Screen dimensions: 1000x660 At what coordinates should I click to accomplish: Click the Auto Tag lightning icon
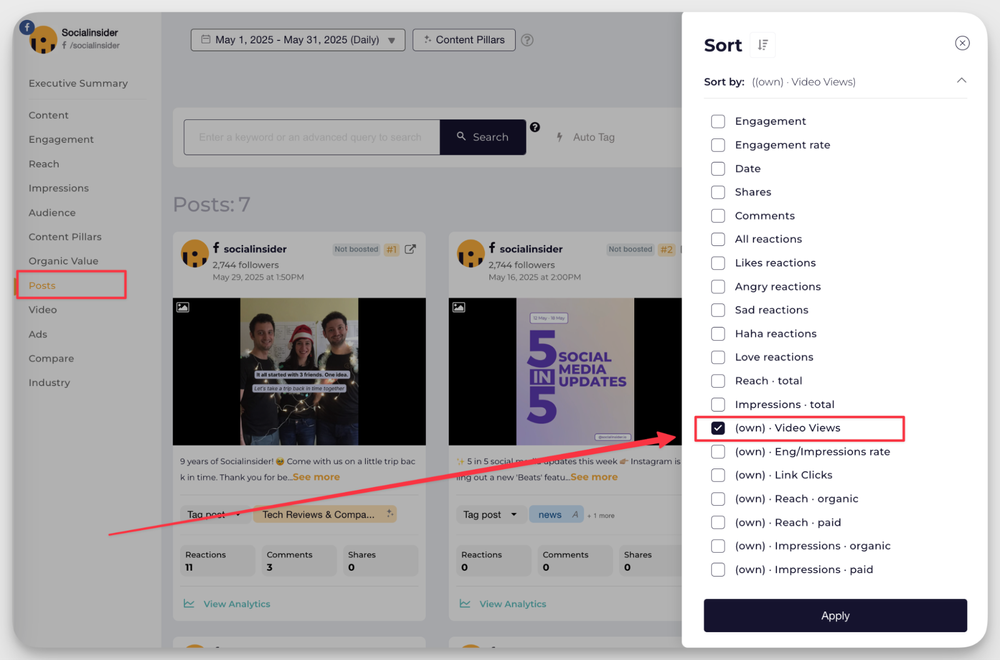tap(560, 137)
